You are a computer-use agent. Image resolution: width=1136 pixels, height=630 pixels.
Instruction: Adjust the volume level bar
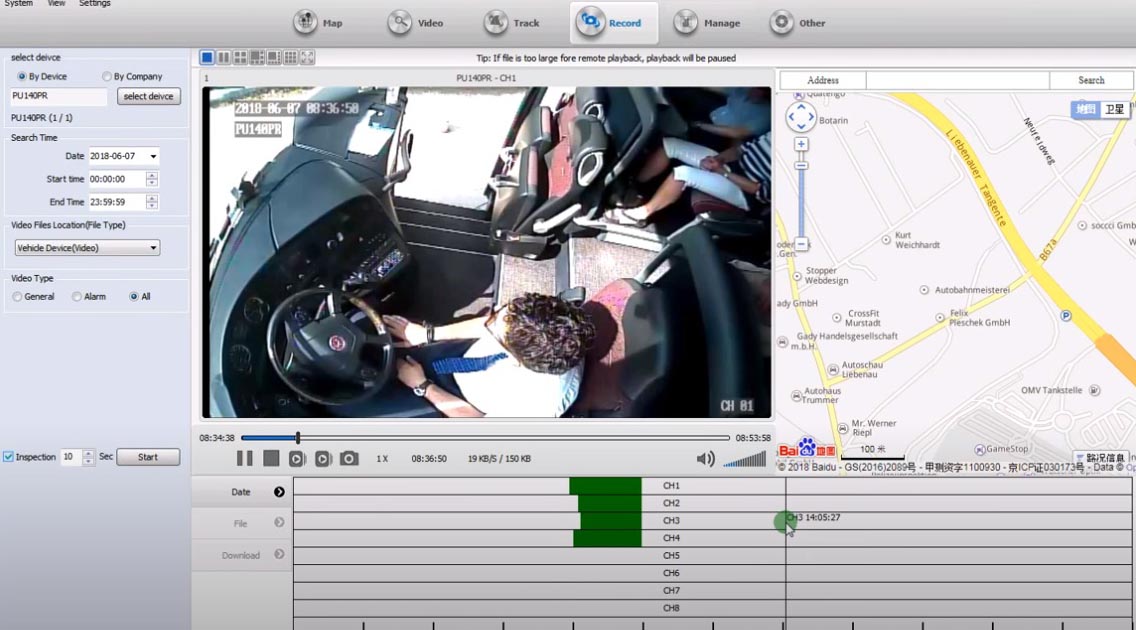coord(744,459)
